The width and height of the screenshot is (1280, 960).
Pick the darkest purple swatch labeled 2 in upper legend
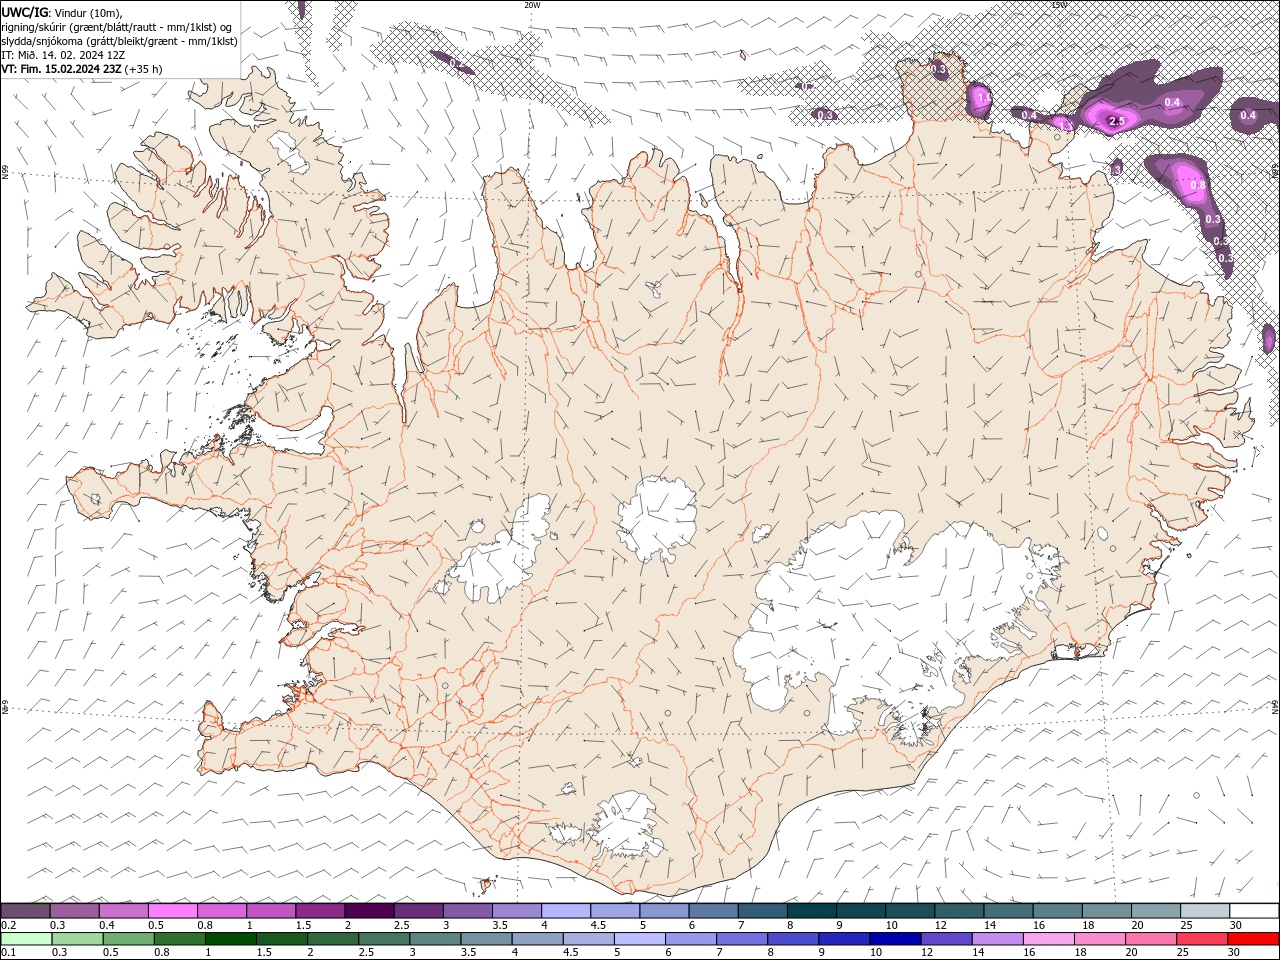coord(369,911)
